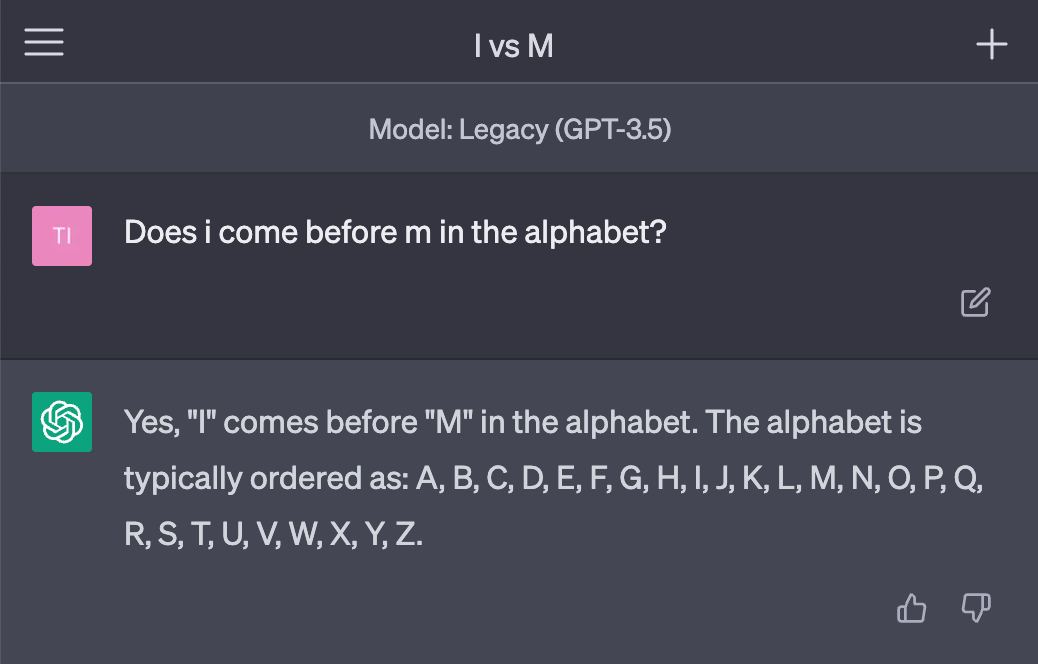
Task: Give the response a thumbs down
Action: click(x=975, y=607)
